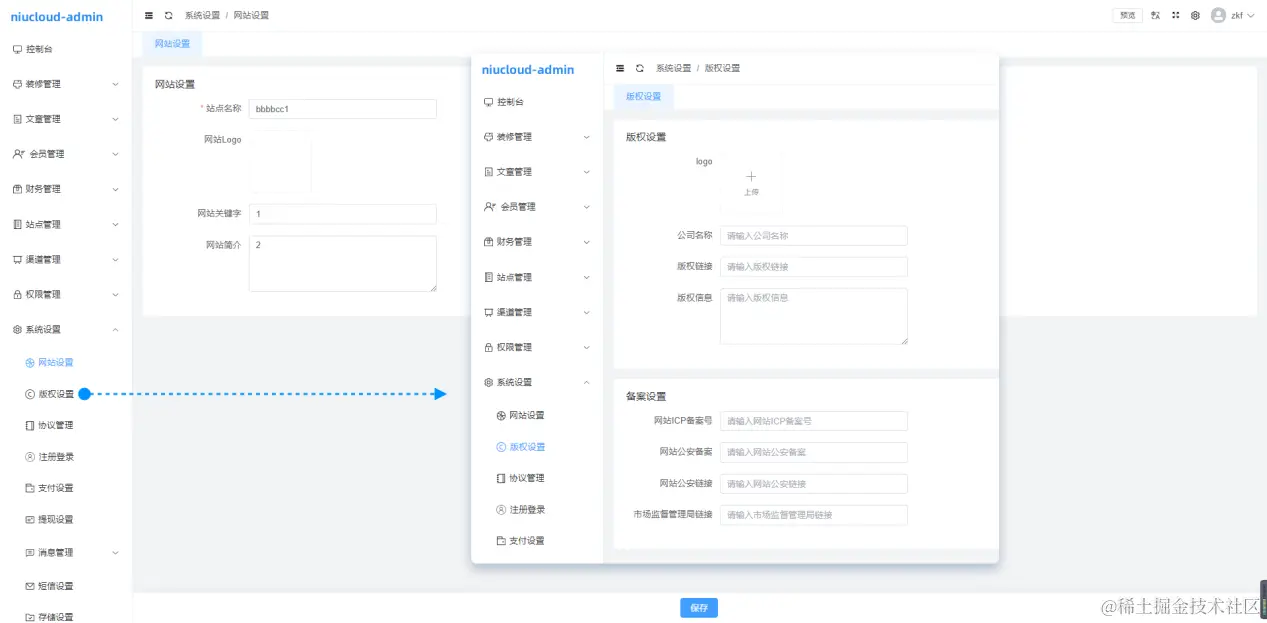Click the fullscreen icon near user avatar

pyautogui.click(x=1174, y=15)
